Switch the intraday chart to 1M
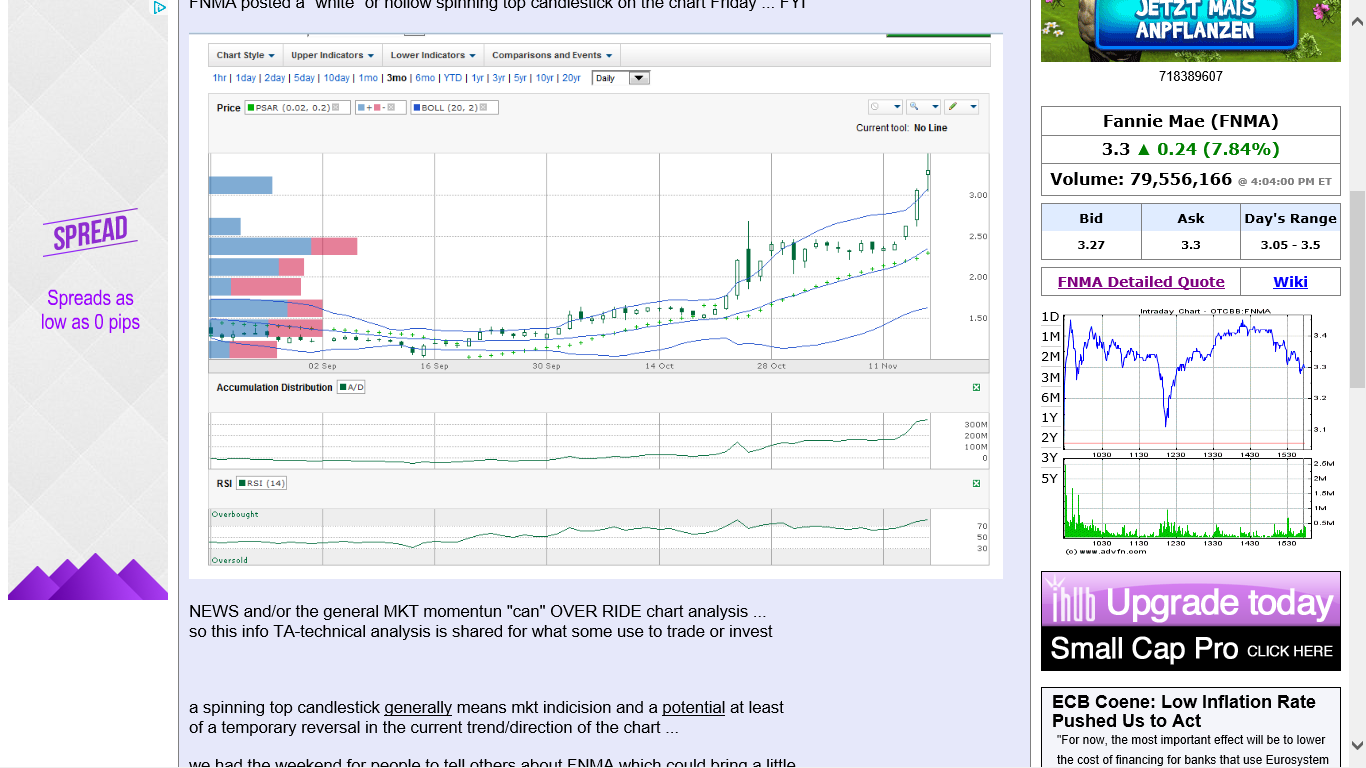This screenshot has height=768, width=1366. tap(1050, 337)
